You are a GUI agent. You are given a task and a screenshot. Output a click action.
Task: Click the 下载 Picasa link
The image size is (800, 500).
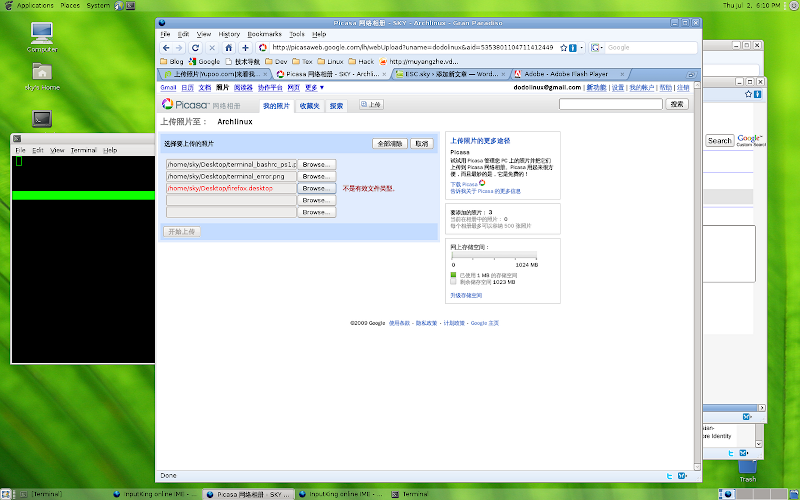point(464,184)
